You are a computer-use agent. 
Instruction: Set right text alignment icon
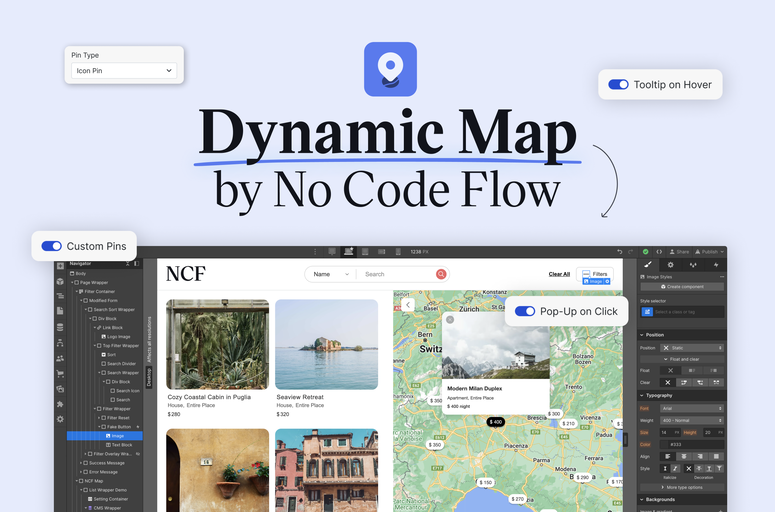click(x=700, y=456)
